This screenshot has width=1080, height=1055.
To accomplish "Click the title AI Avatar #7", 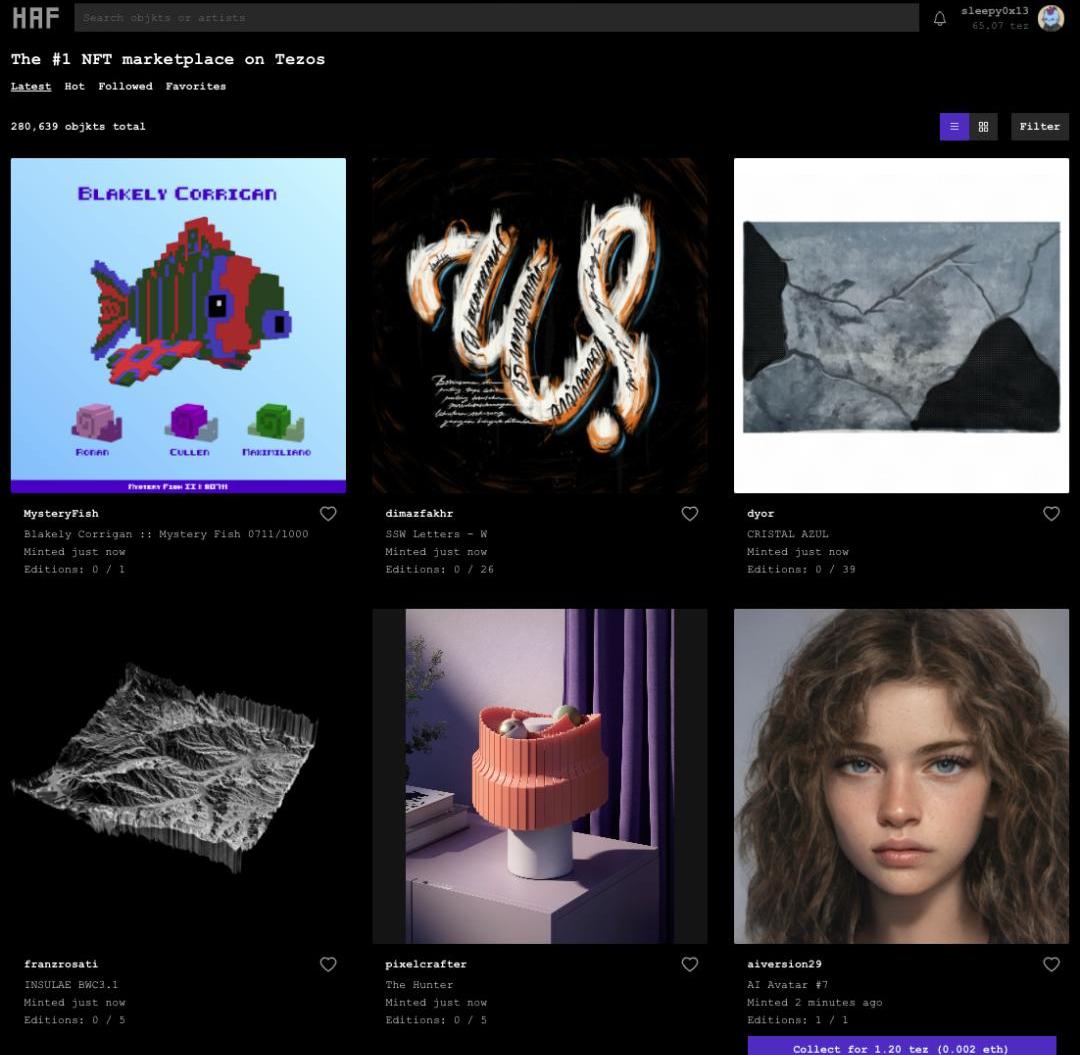I will click(788, 985).
